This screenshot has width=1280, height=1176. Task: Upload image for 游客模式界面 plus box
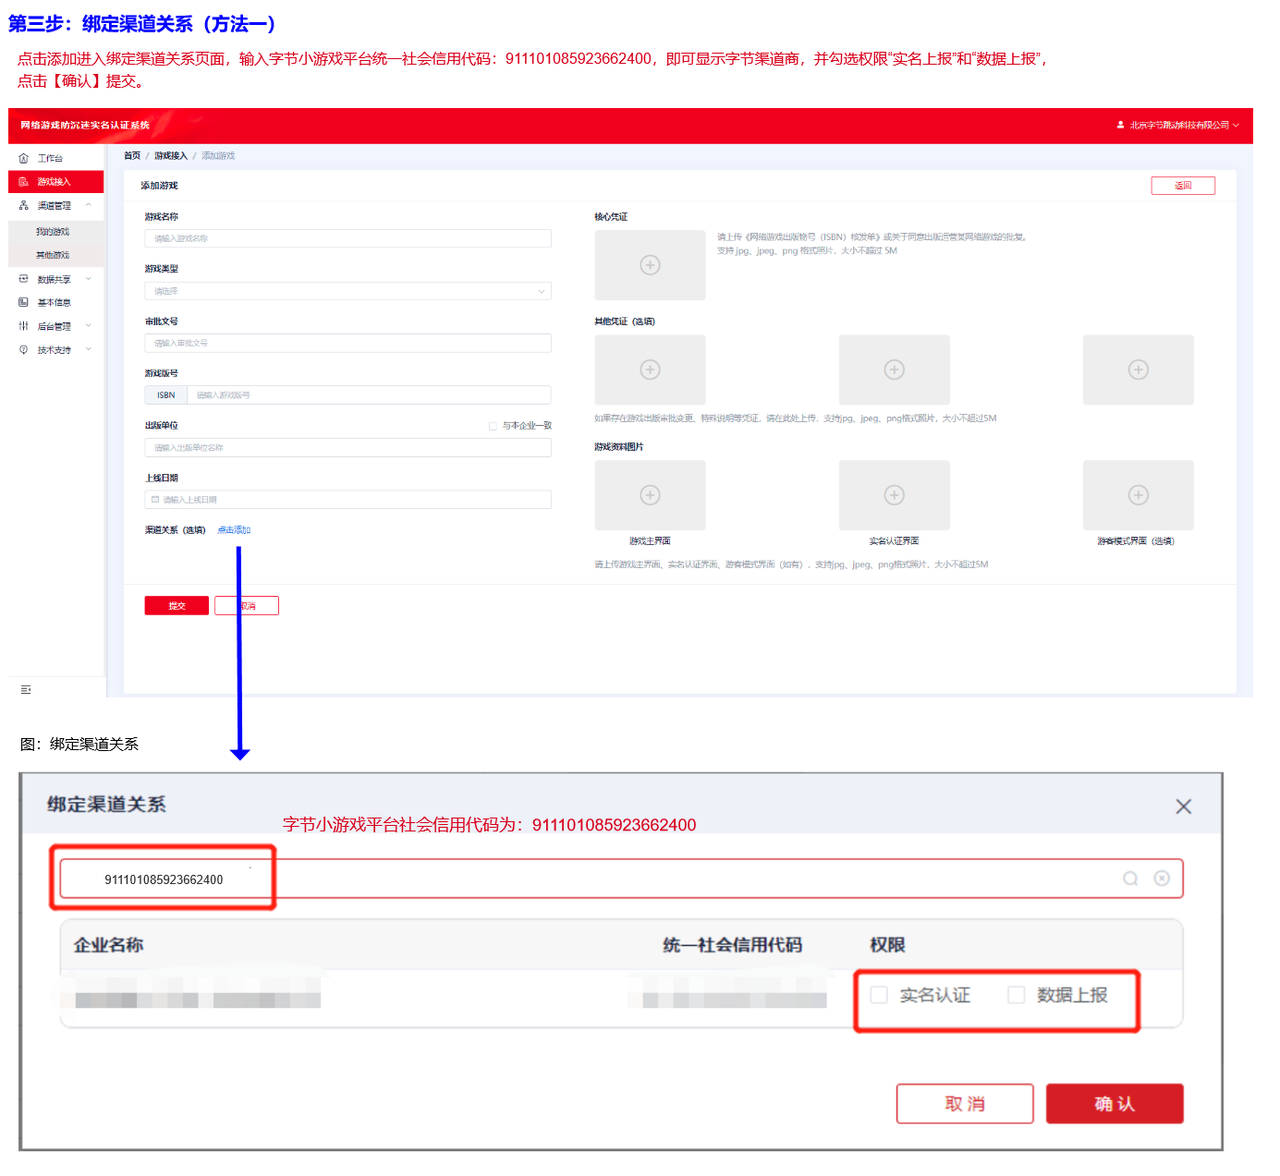[1138, 495]
